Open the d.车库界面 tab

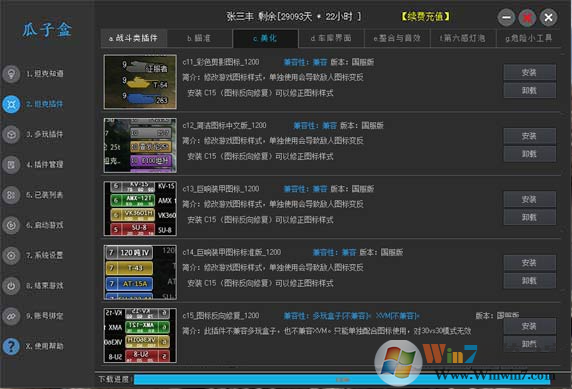331,38
